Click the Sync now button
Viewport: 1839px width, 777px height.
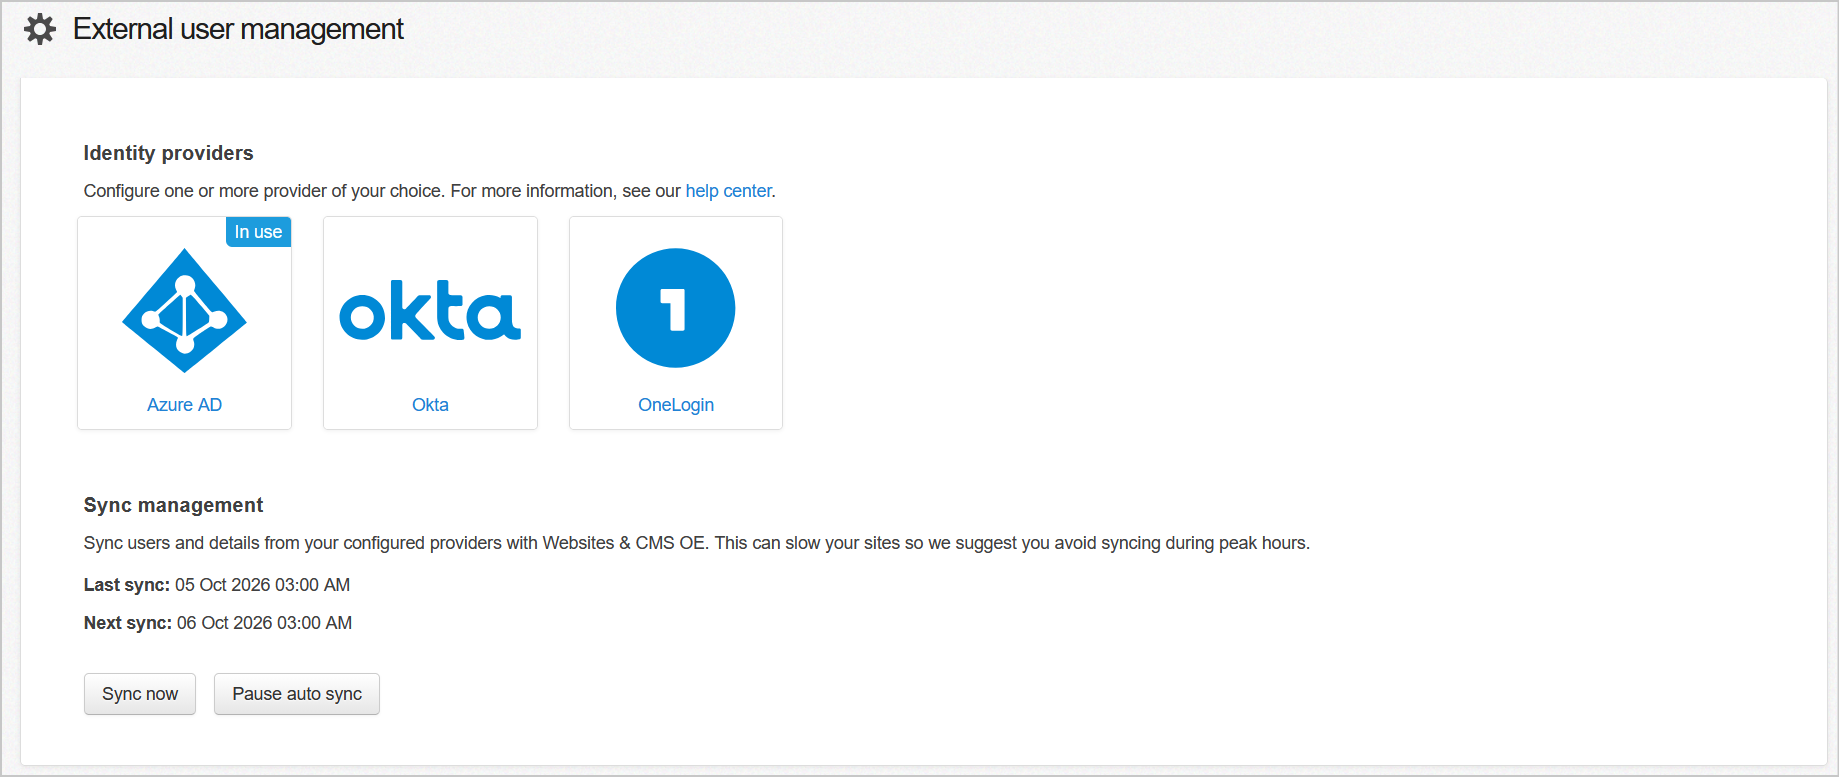[x=140, y=694]
